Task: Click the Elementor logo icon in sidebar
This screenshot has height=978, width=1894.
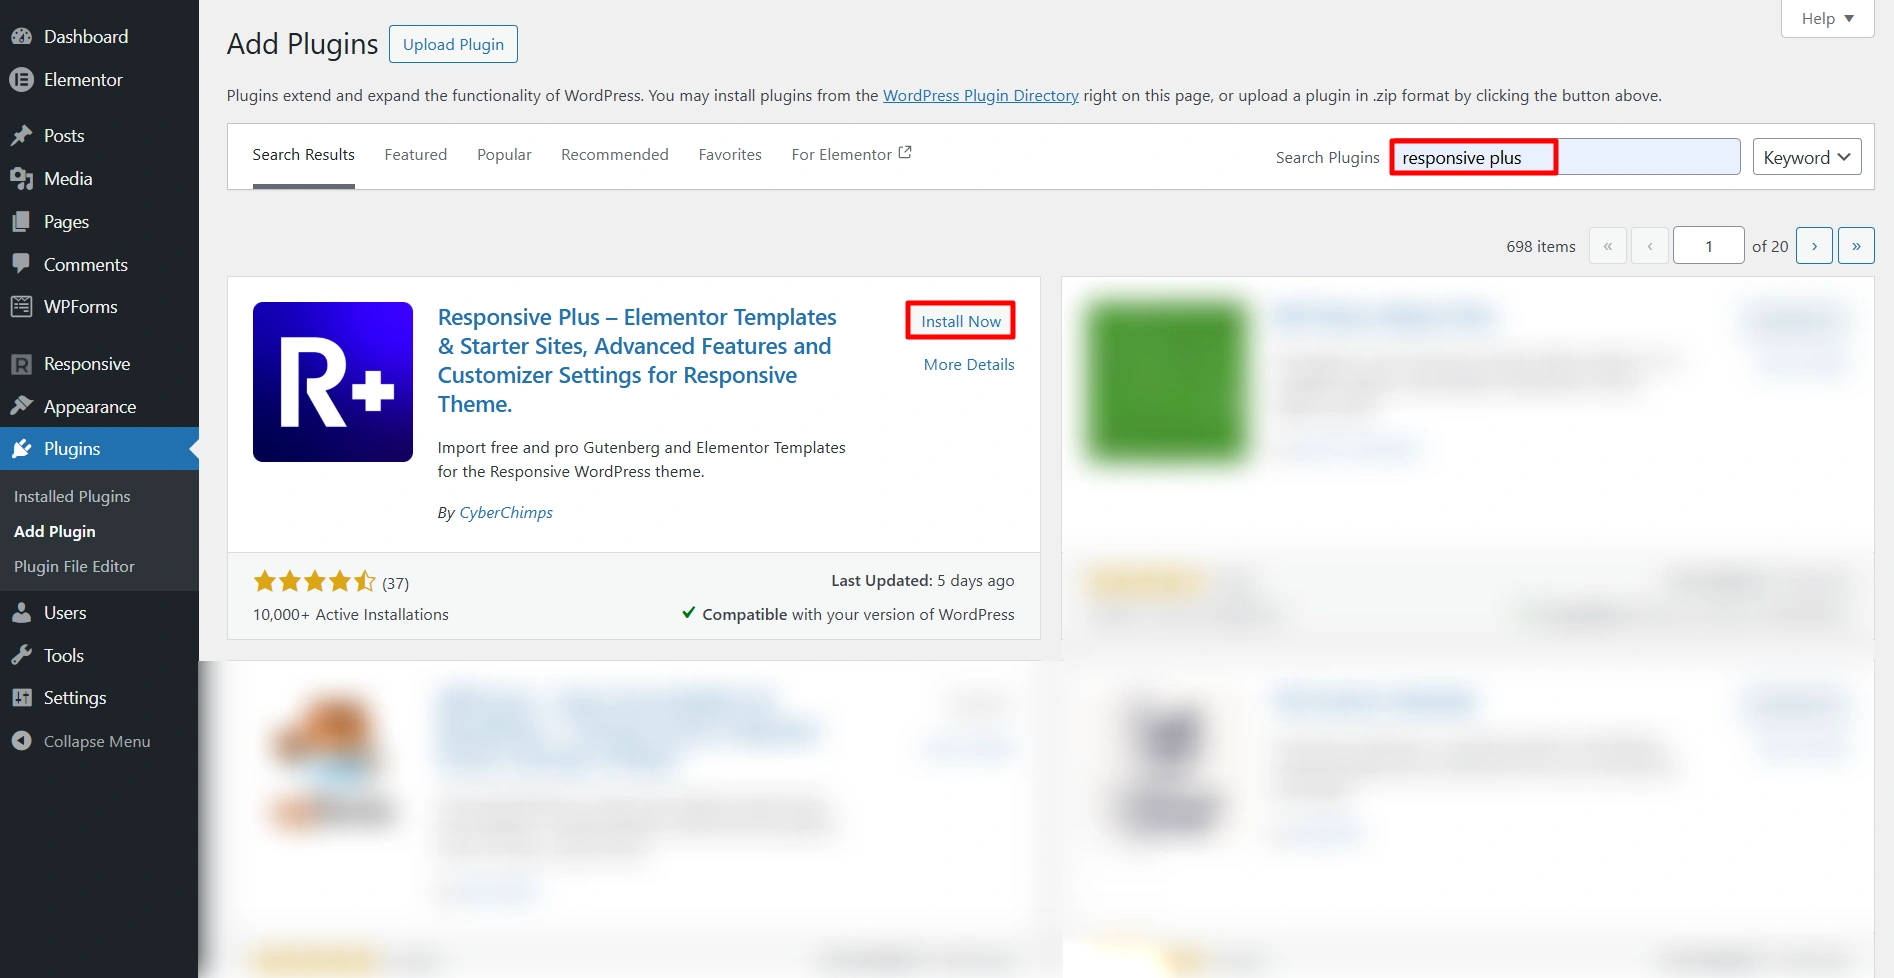Action: 22,80
